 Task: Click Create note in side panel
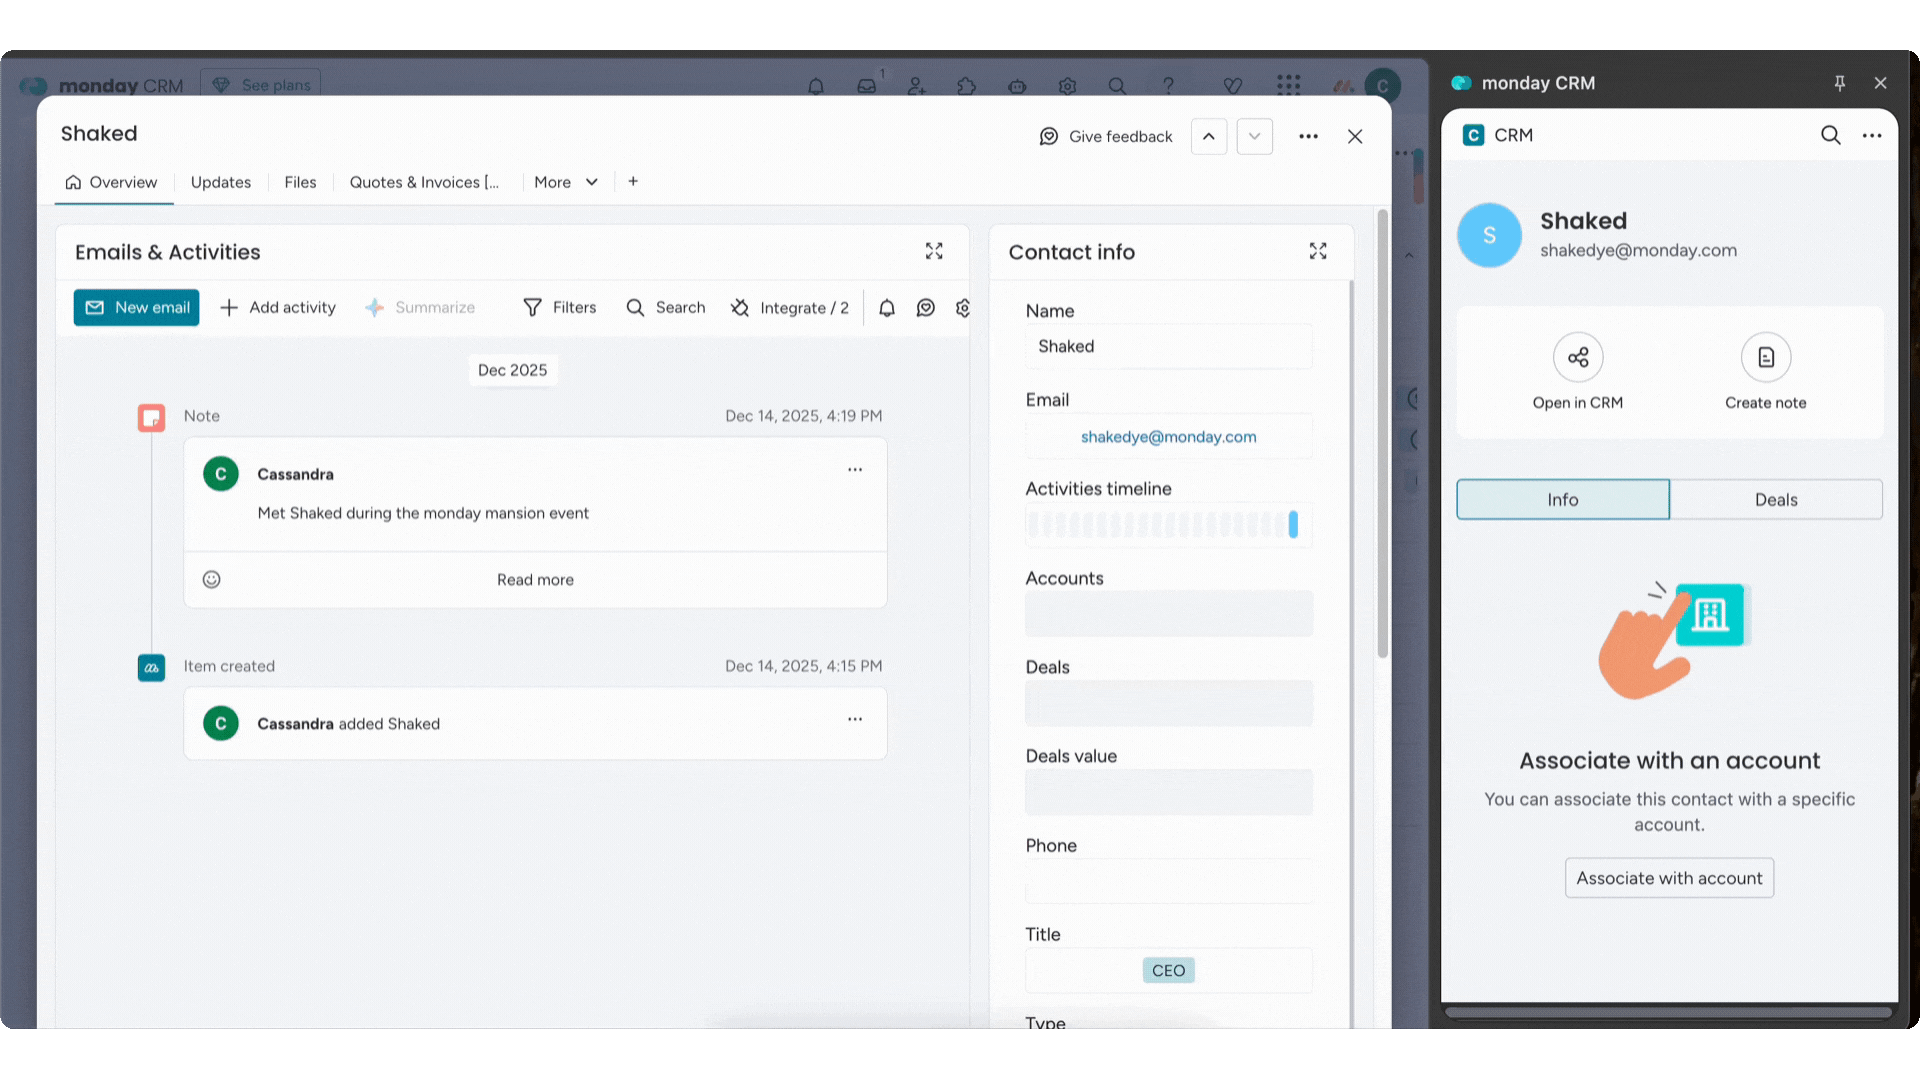point(1765,372)
